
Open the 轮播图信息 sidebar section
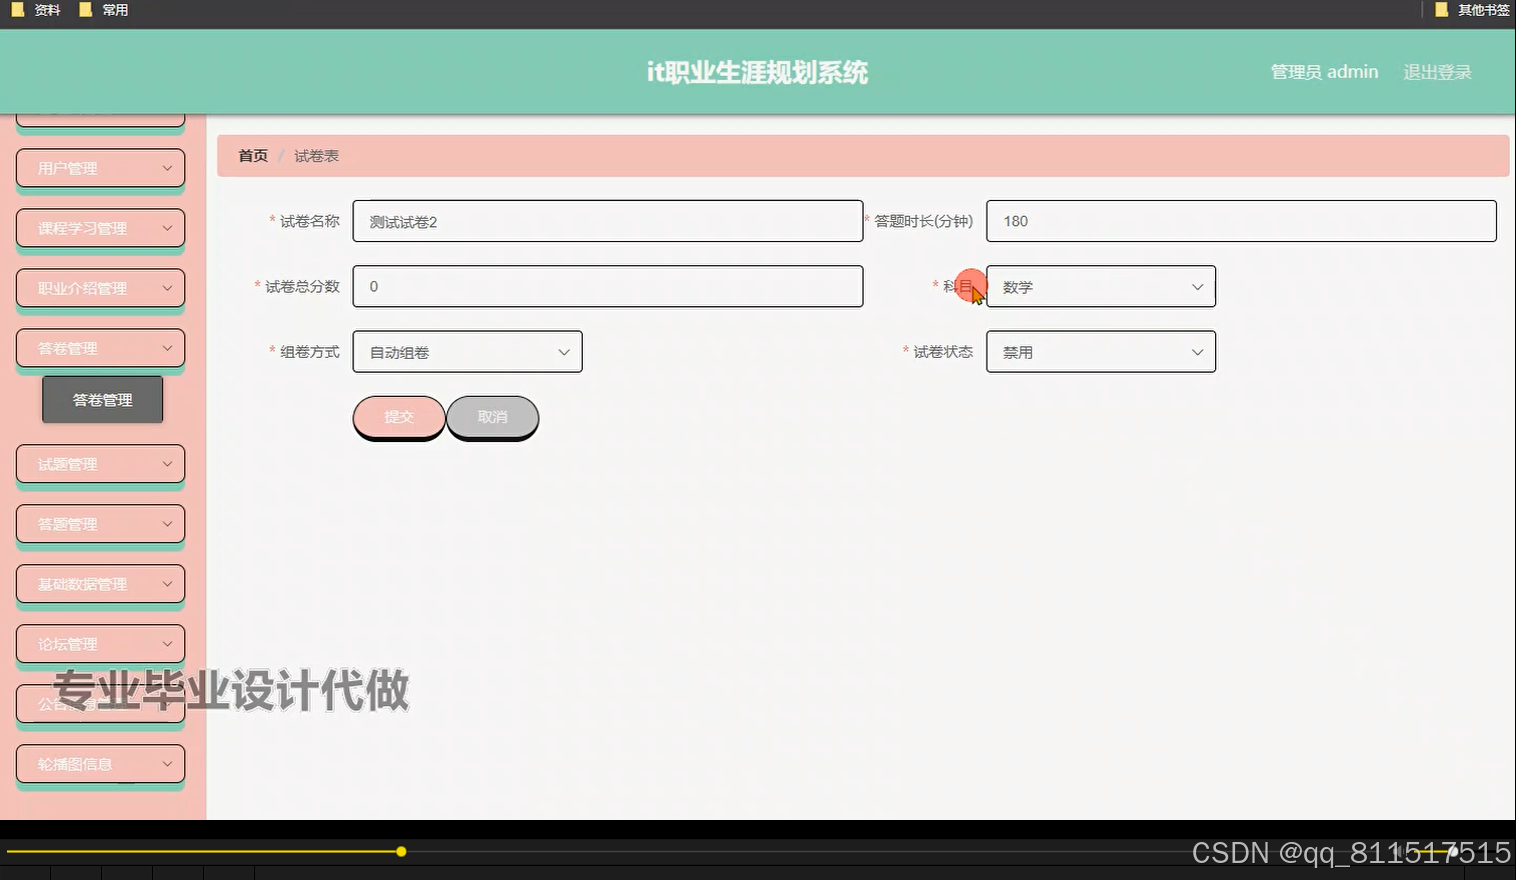tap(99, 763)
